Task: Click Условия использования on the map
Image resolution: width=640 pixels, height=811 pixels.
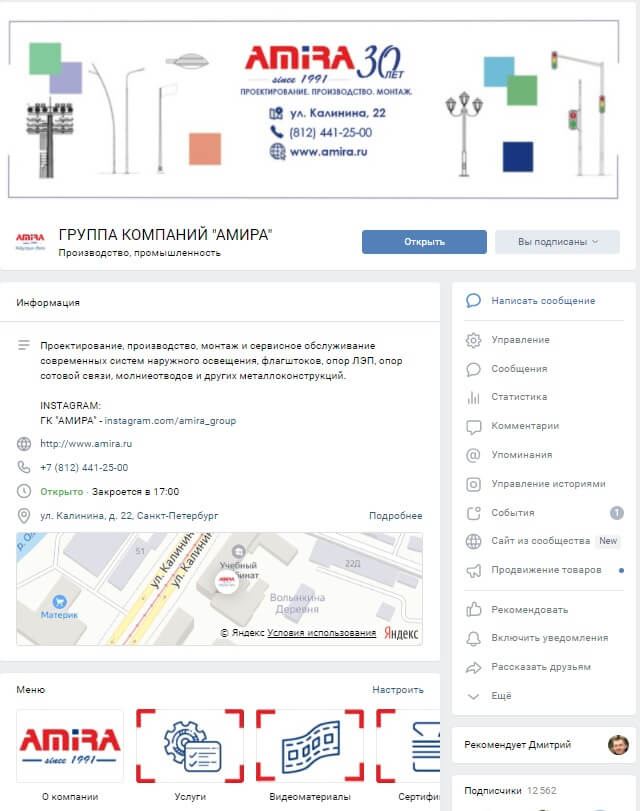Action: 321,633
